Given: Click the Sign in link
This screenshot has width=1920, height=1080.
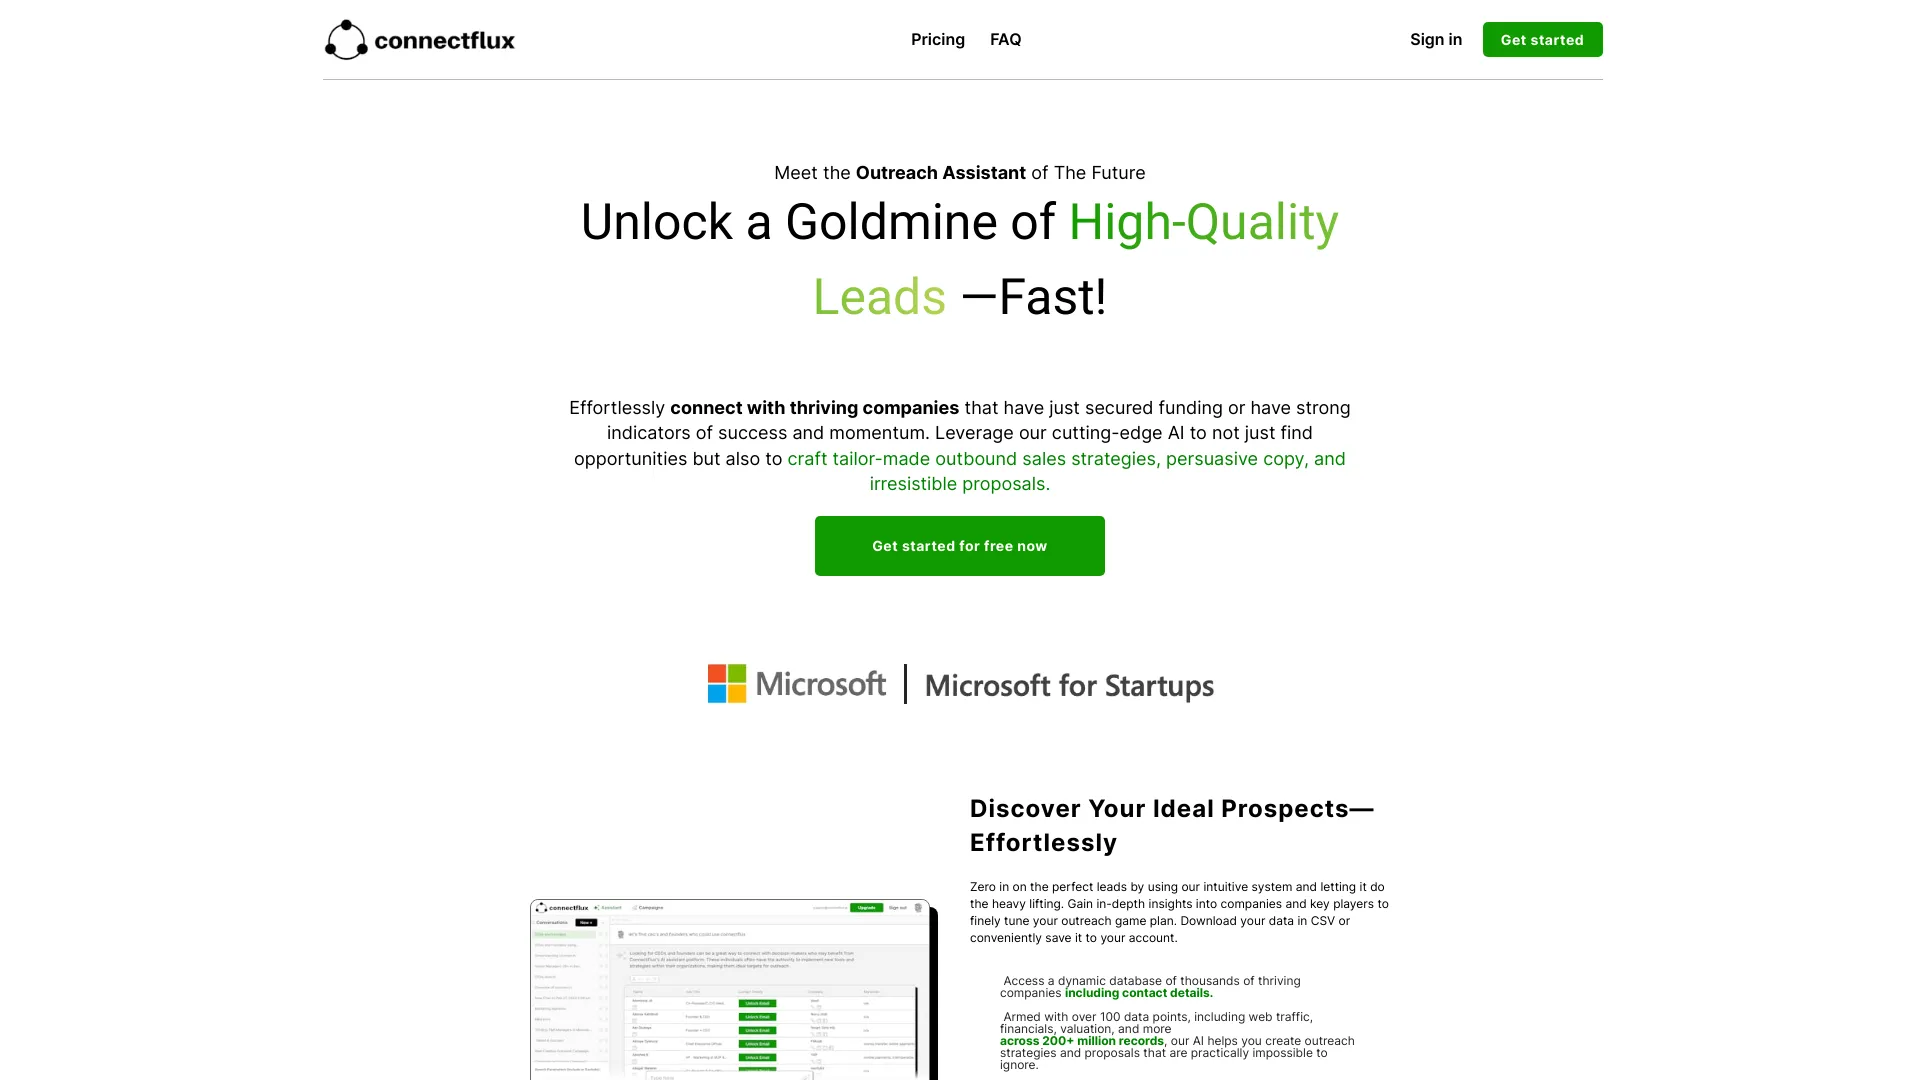Looking at the screenshot, I should (1436, 40).
